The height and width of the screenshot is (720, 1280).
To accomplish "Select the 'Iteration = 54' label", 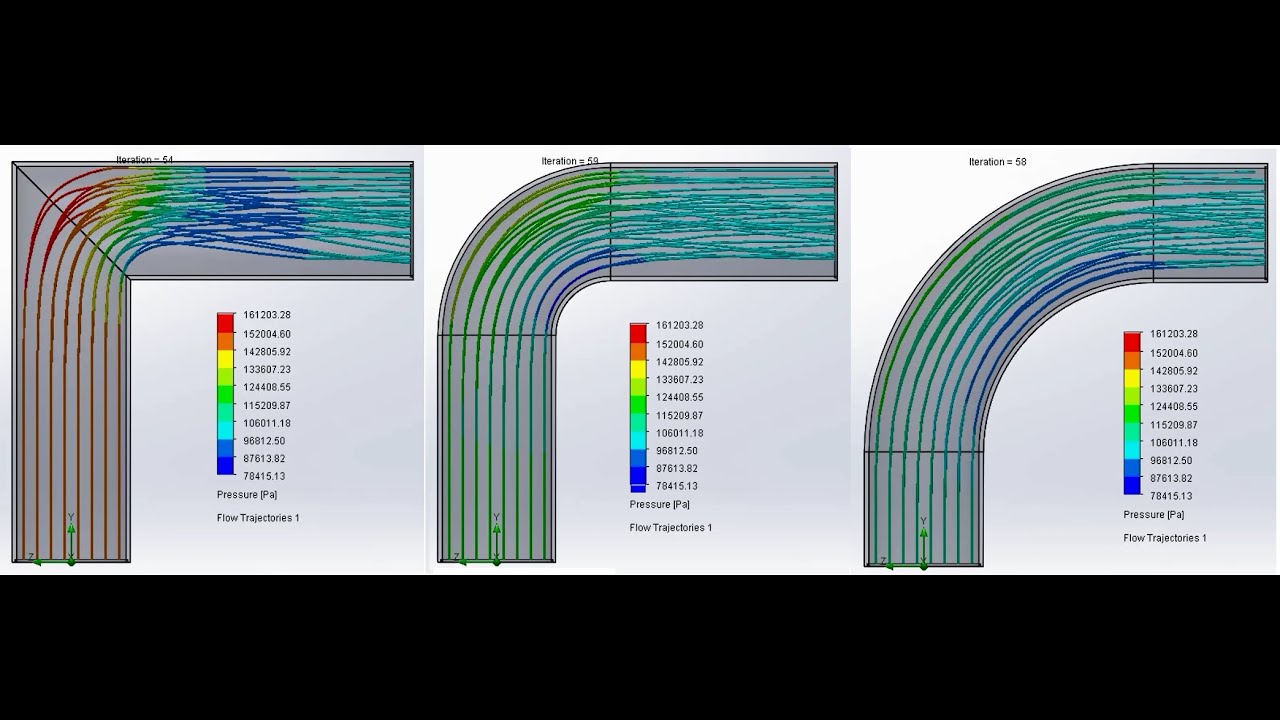I will [x=145, y=160].
